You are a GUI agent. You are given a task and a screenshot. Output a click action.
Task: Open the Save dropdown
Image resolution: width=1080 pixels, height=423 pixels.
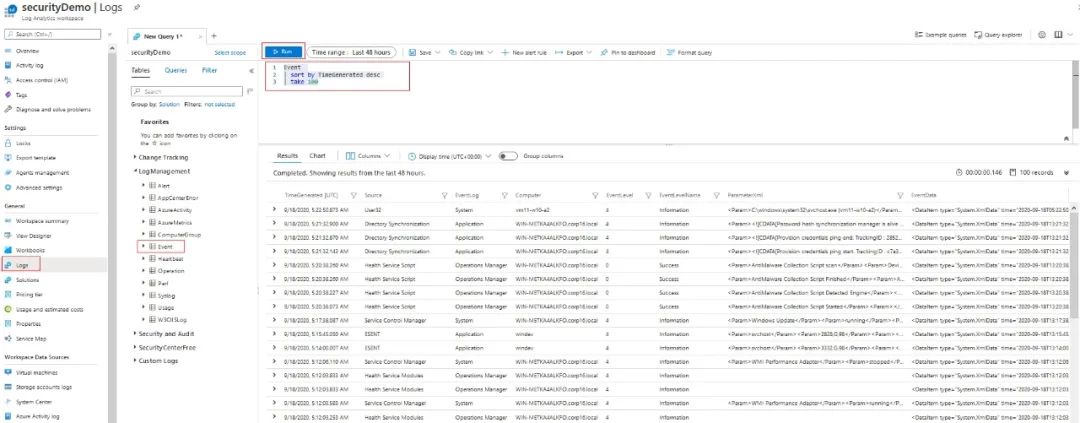tap(424, 52)
